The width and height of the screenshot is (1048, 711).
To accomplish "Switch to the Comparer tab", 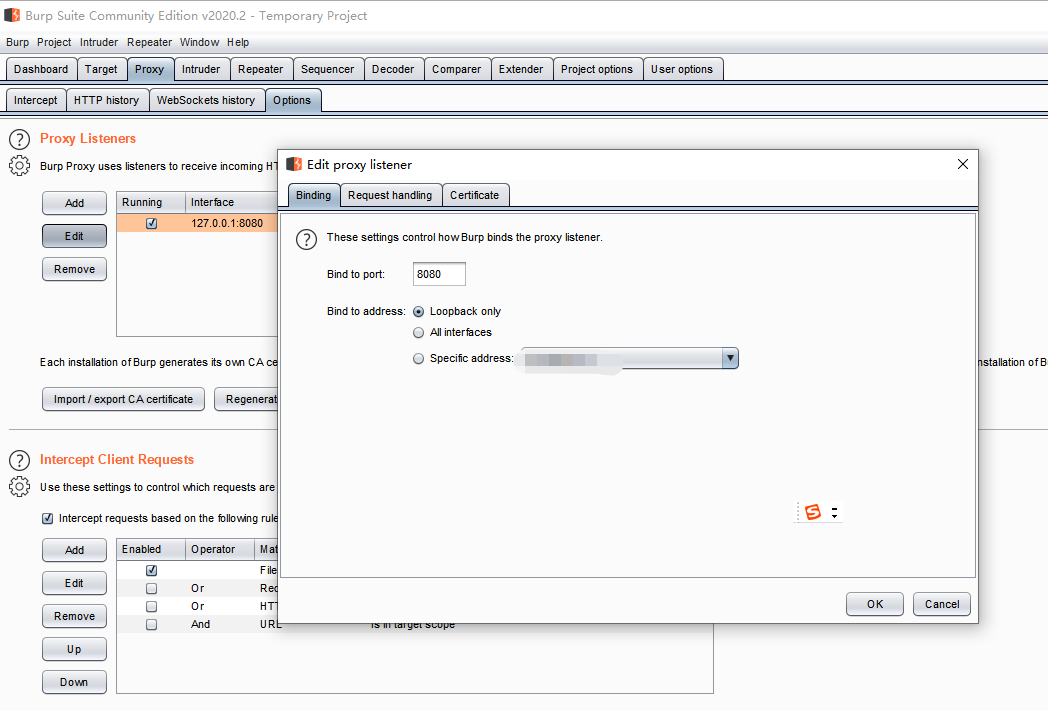I will click(x=456, y=69).
